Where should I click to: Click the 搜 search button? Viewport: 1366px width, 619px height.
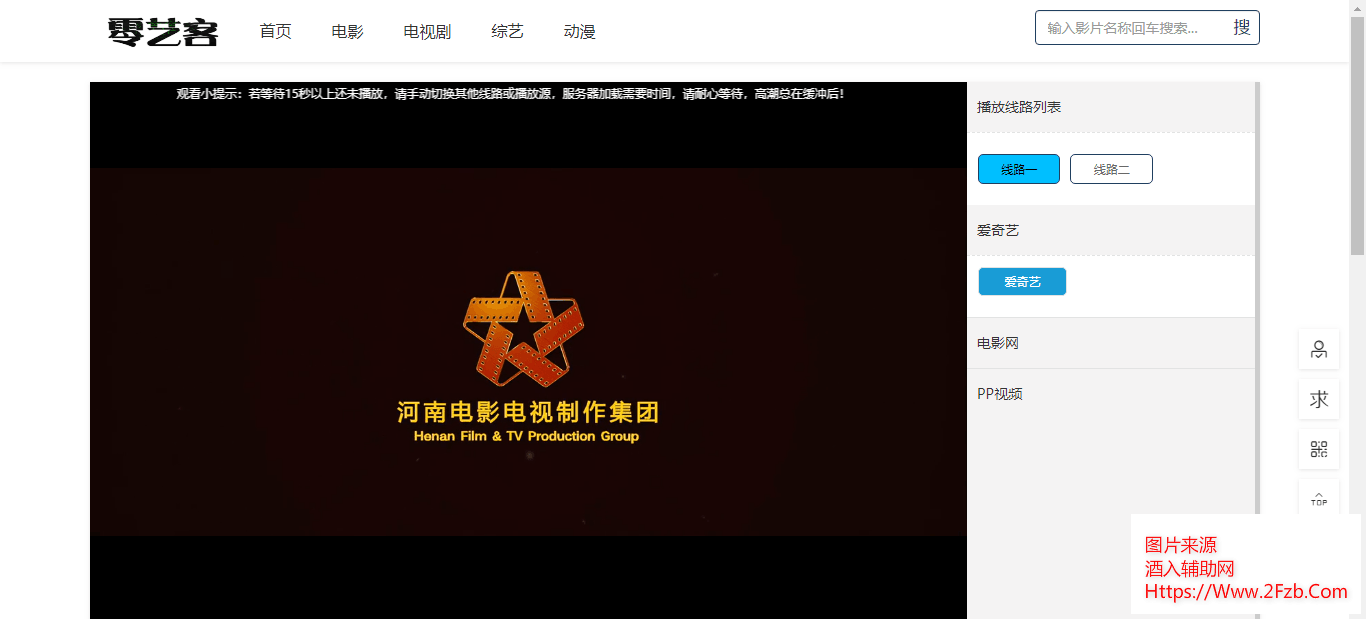pos(1241,28)
